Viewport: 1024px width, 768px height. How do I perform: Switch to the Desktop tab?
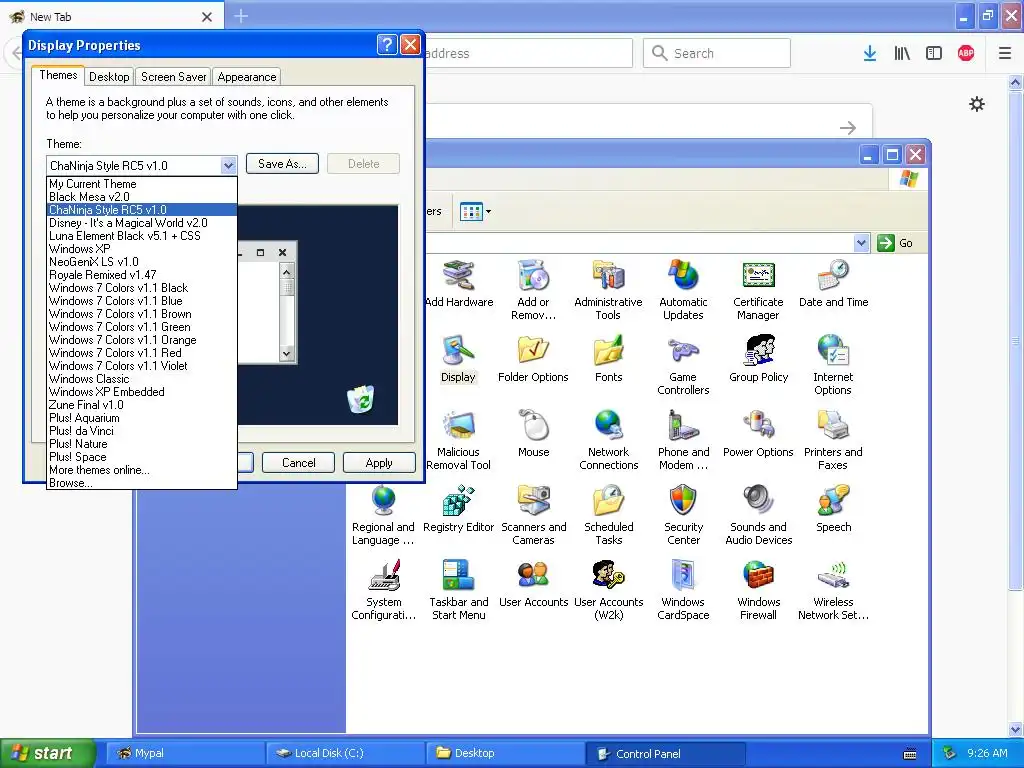(x=109, y=77)
